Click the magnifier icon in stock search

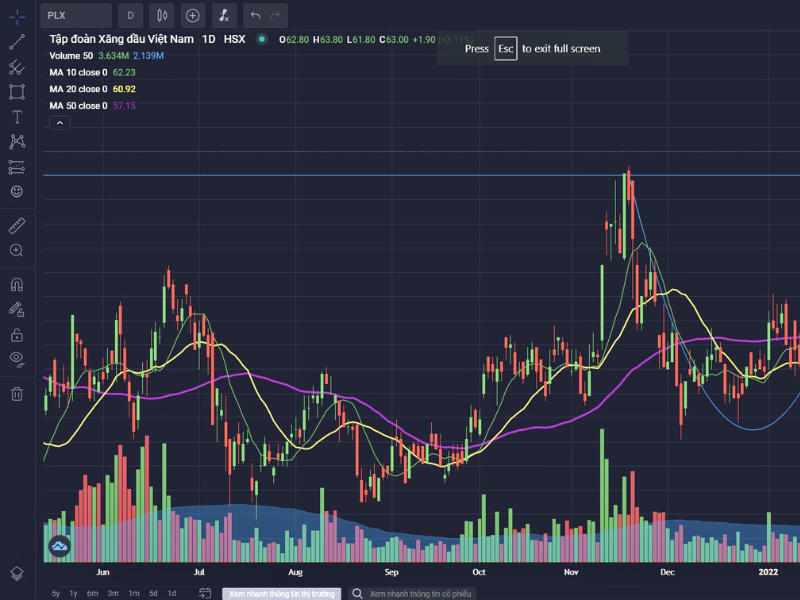(358, 593)
